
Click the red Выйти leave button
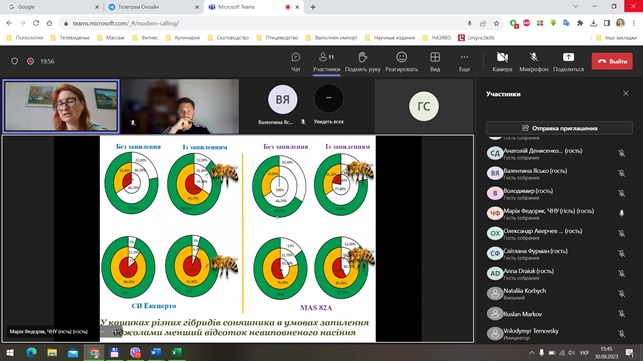coord(612,62)
